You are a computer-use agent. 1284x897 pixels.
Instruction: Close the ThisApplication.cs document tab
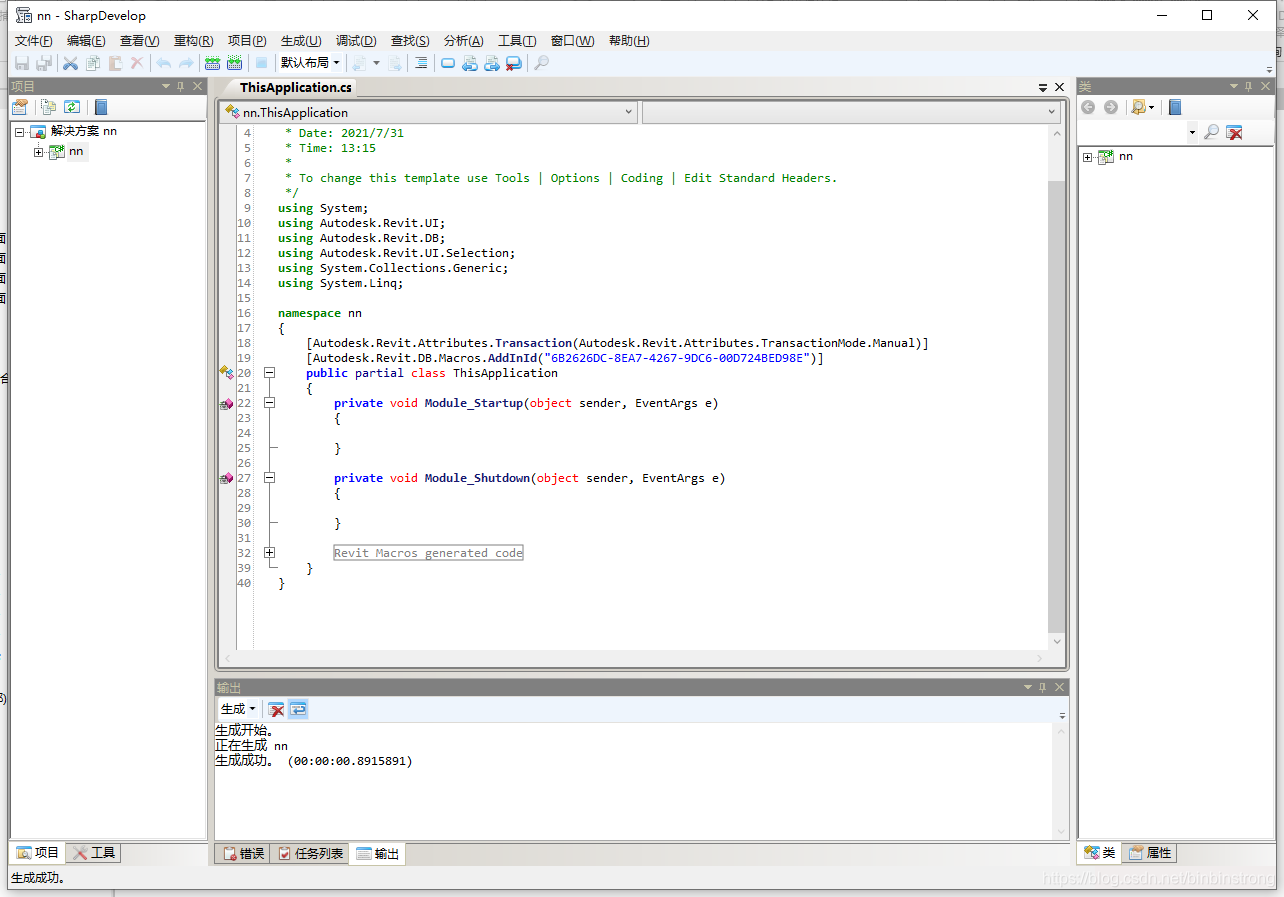[x=1061, y=88]
